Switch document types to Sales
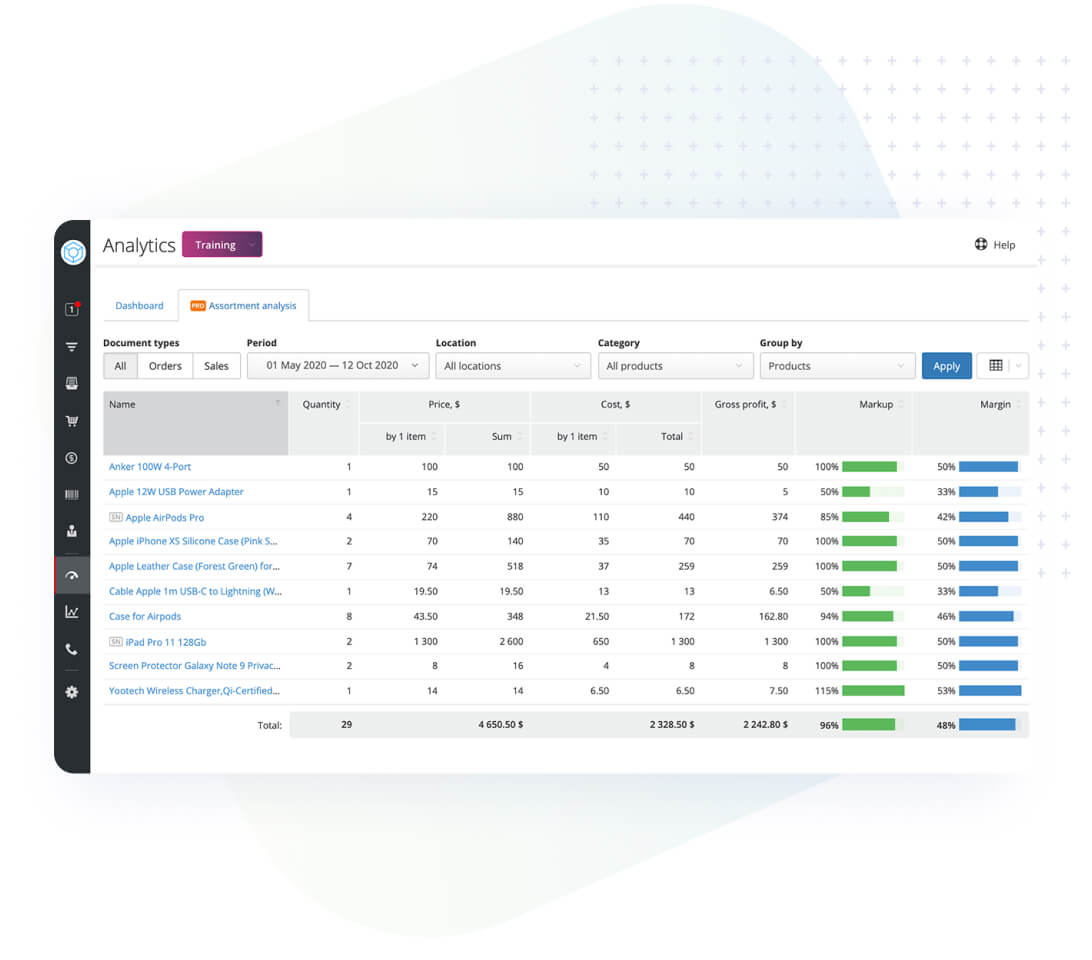 pos(216,366)
